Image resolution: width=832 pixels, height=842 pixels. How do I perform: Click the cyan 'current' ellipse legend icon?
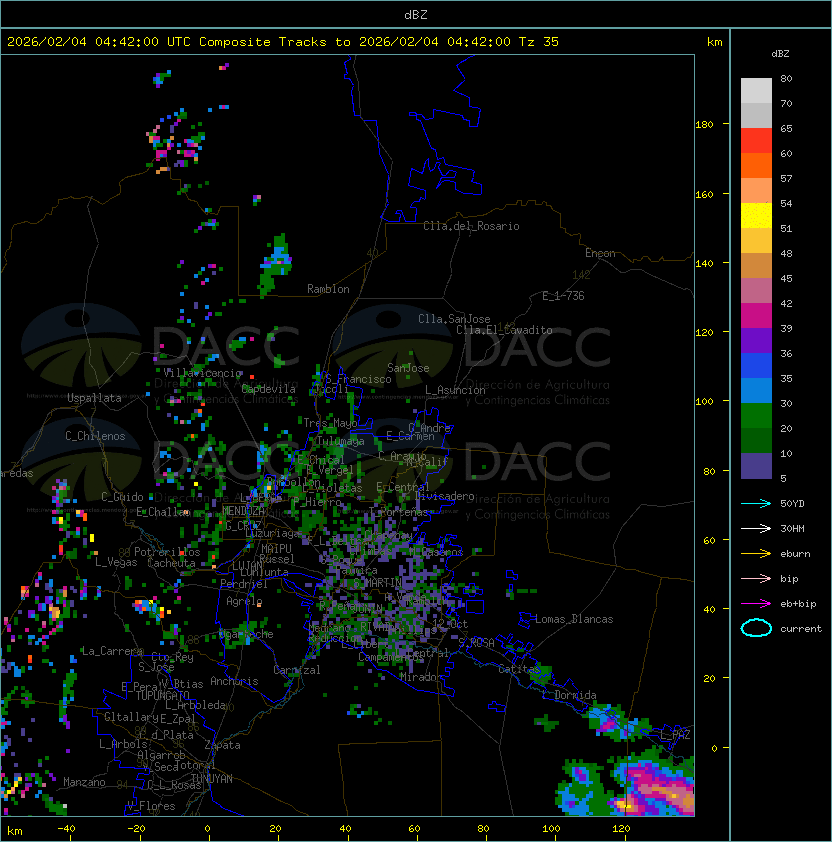coord(756,628)
